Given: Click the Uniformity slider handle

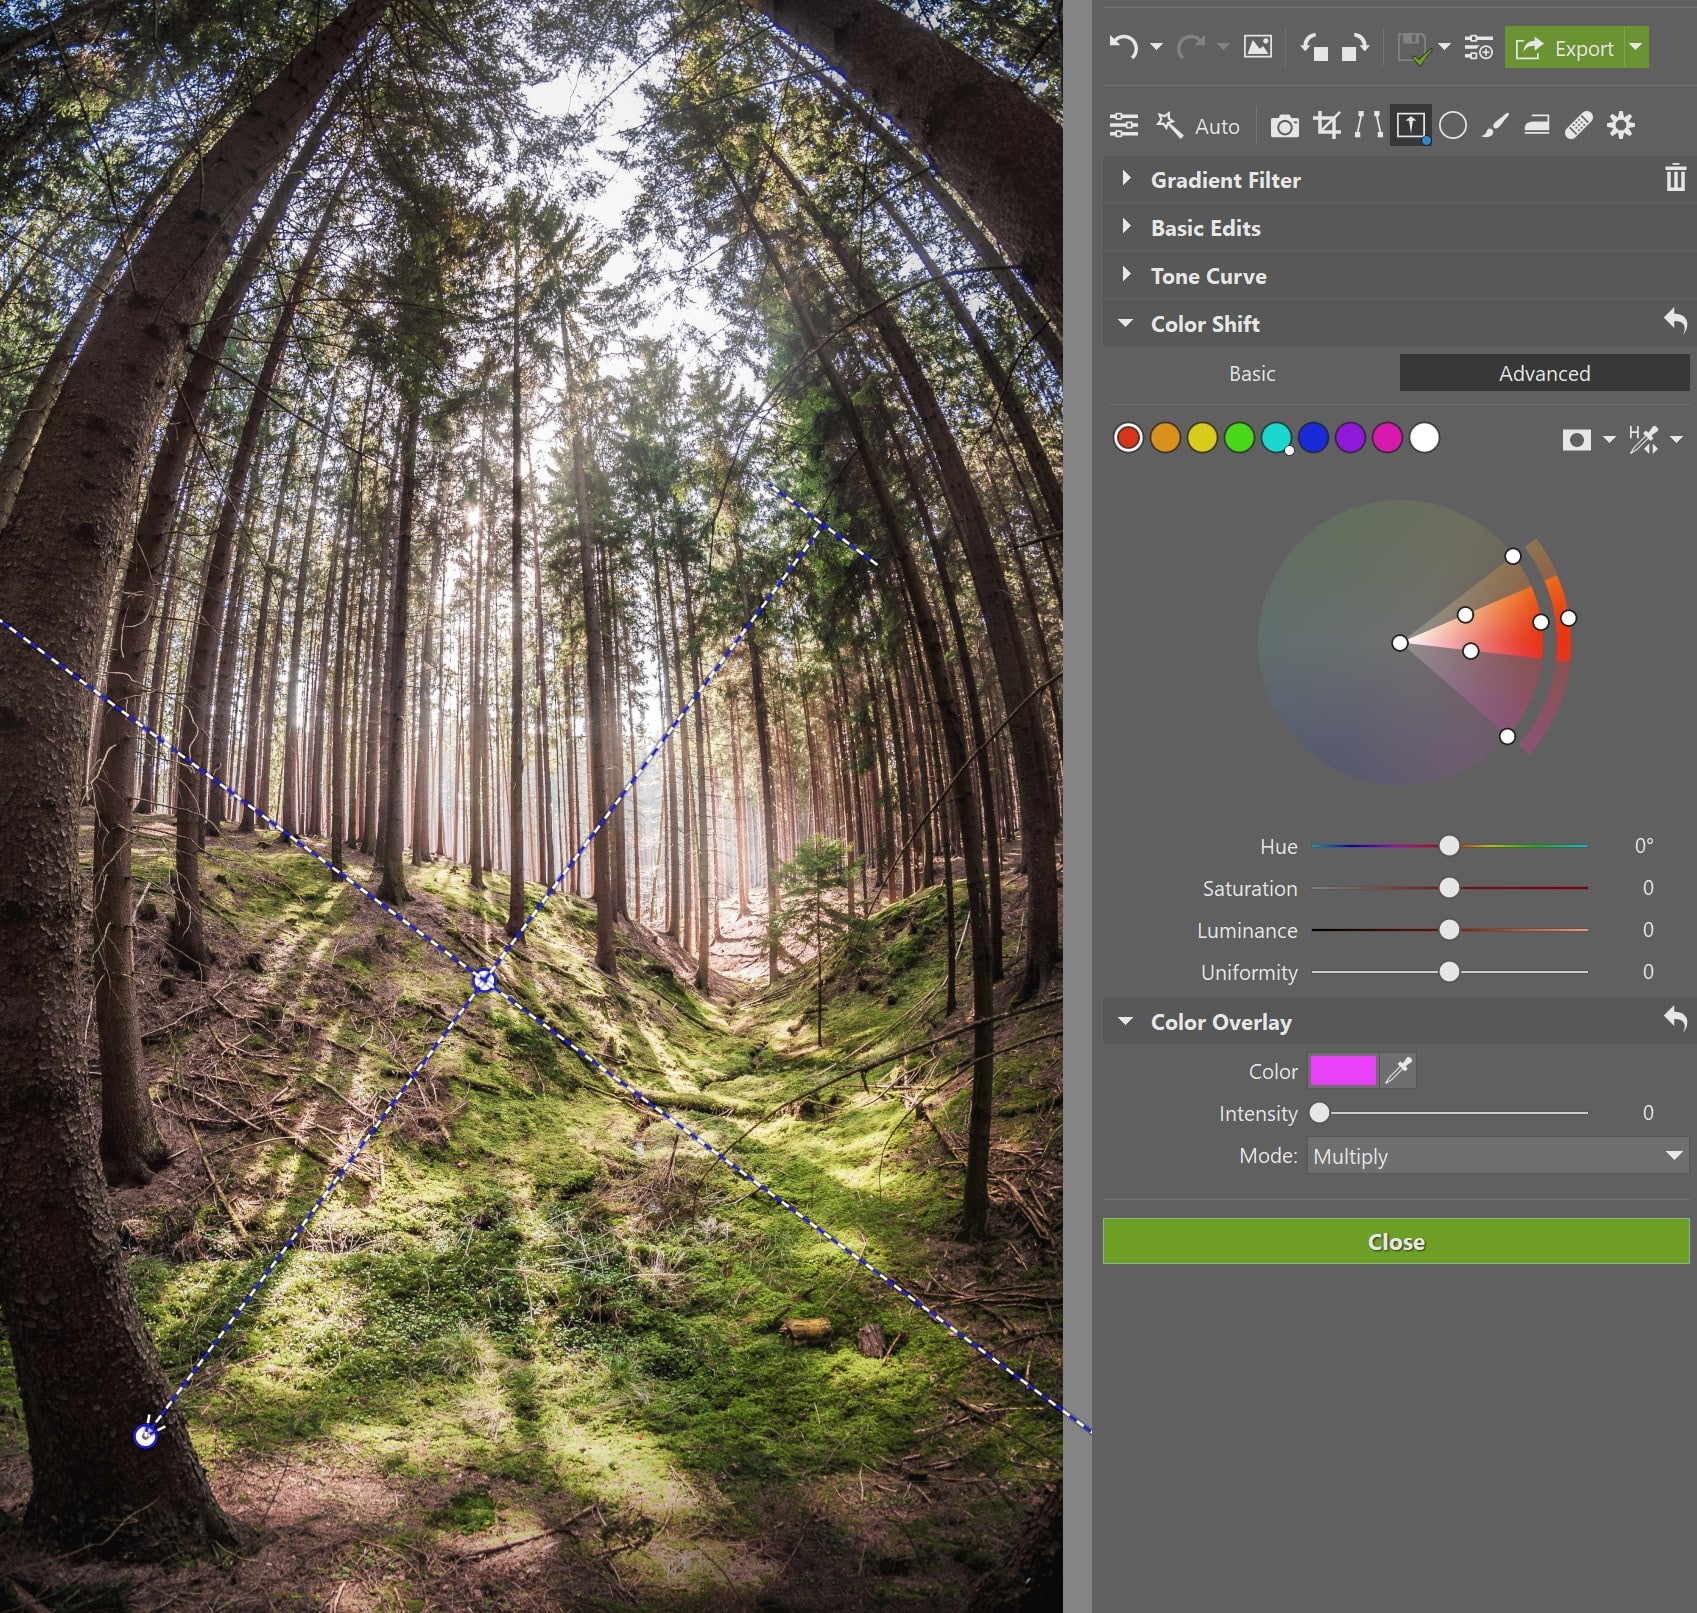Looking at the screenshot, I should 1449,972.
